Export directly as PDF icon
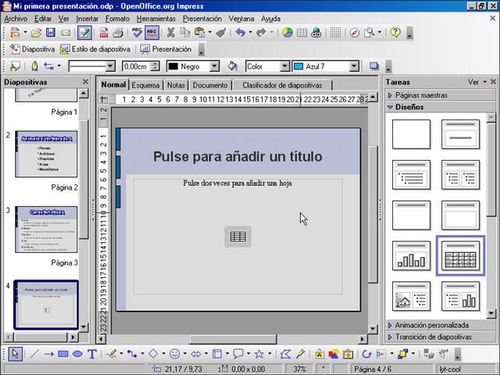This screenshot has height=375, width=500. point(104,33)
